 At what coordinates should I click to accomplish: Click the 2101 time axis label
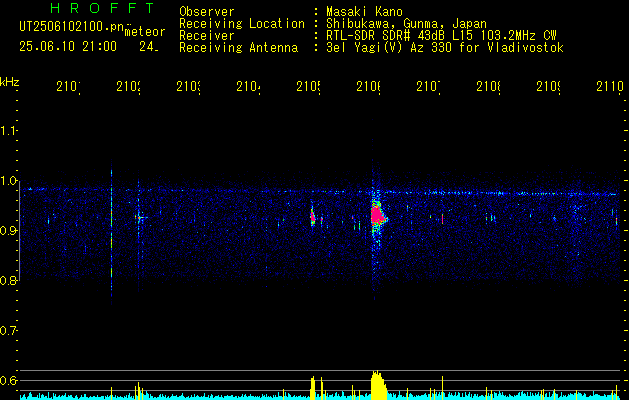68,87
